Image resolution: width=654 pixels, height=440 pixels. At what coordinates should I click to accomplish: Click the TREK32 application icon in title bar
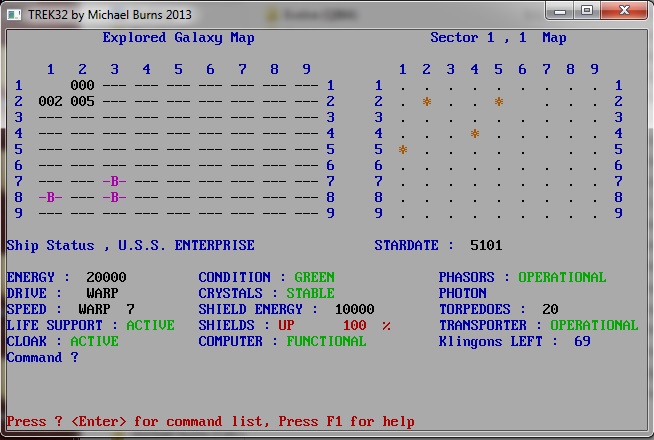[x=14, y=15]
